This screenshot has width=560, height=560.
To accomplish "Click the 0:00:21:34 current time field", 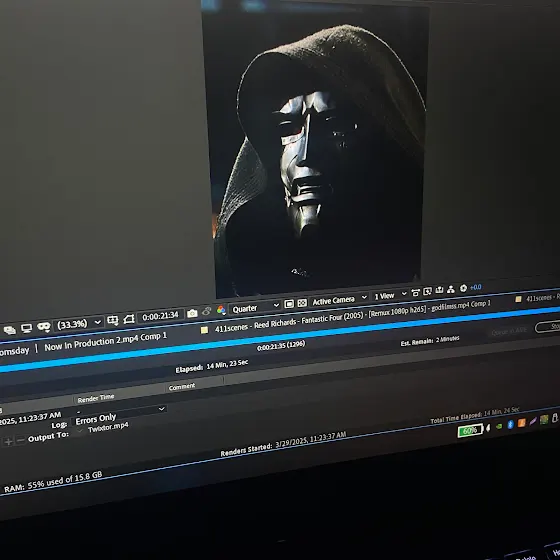I will click(160, 316).
